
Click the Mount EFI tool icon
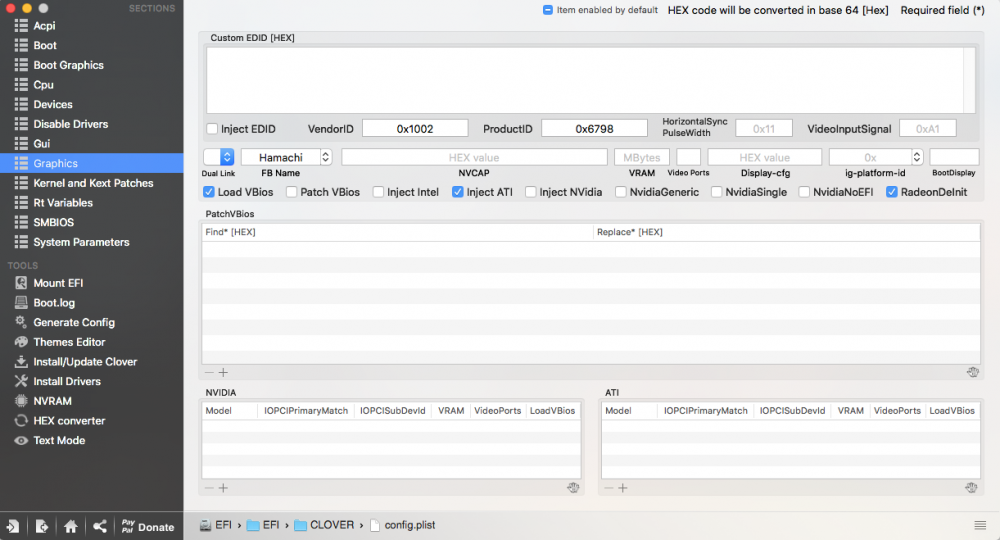click(21, 283)
